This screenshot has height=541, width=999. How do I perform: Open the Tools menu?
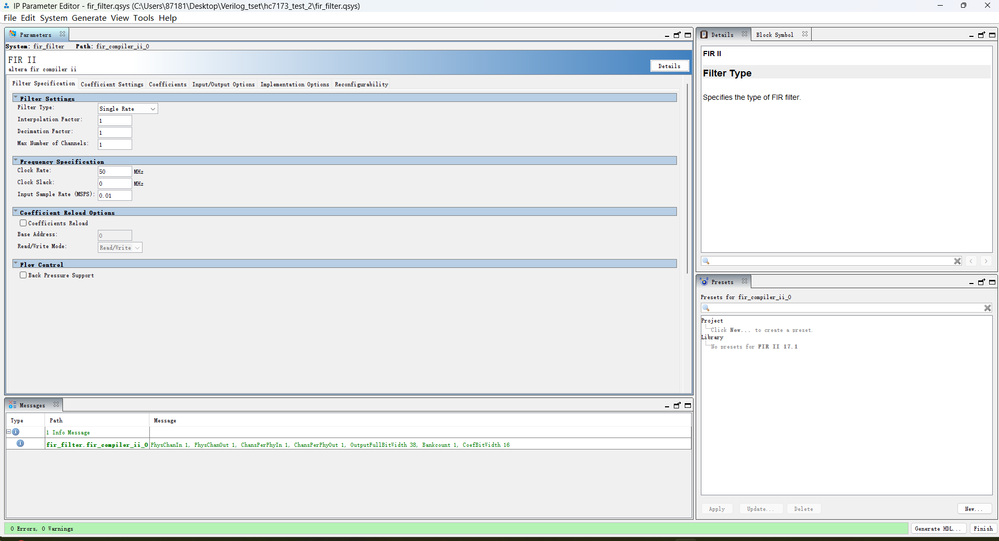tap(143, 18)
